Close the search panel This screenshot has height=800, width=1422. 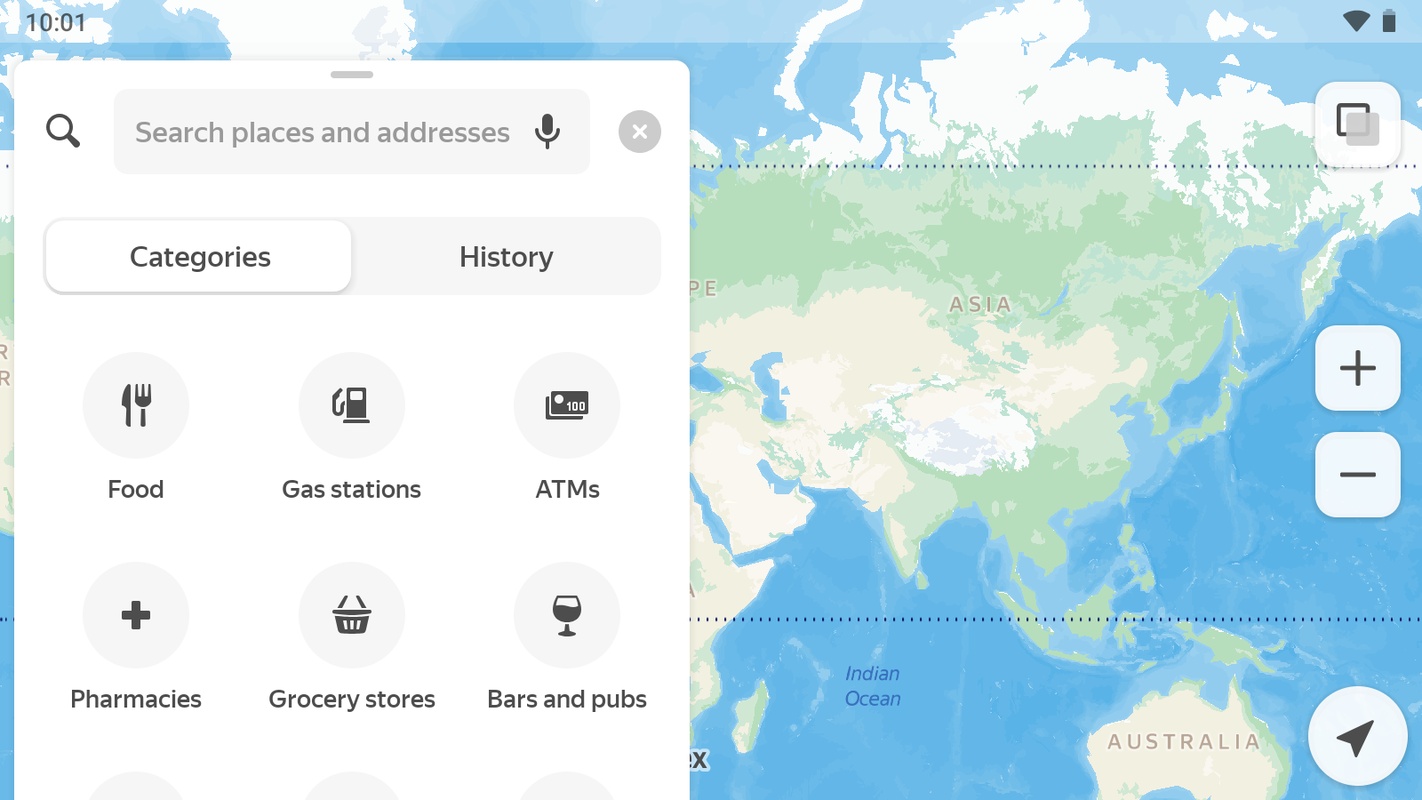tap(639, 132)
